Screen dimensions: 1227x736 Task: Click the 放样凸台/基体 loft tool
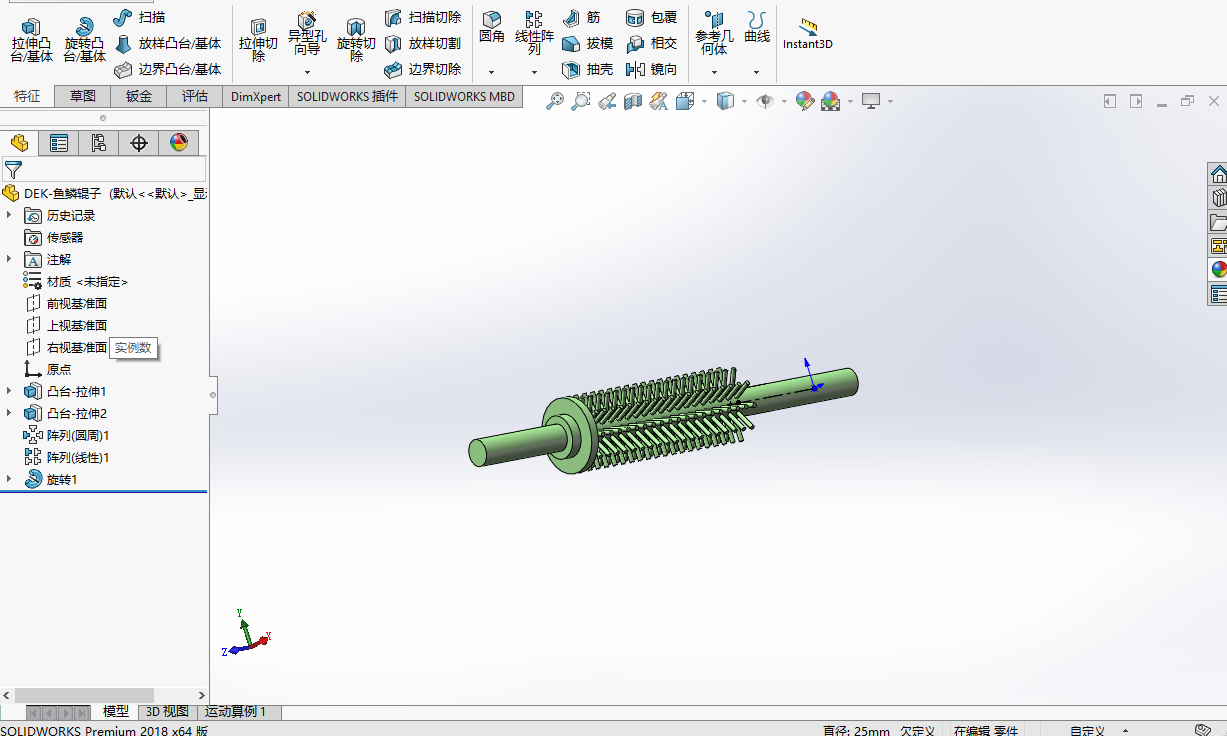[167, 44]
